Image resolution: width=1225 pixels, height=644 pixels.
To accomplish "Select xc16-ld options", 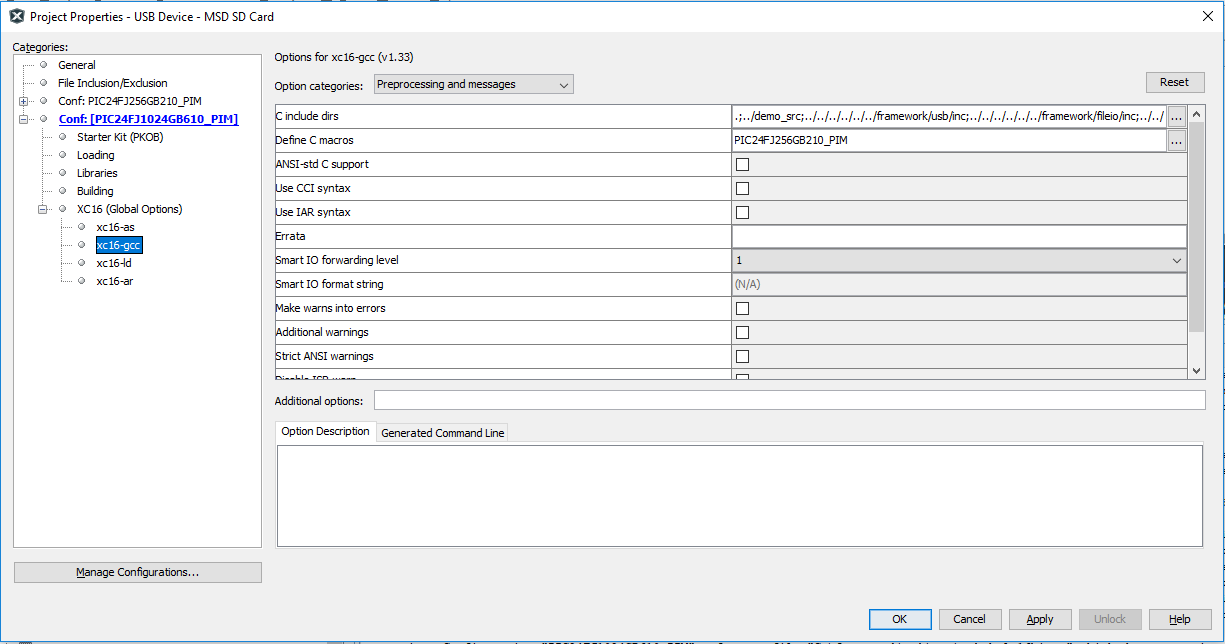I will (x=114, y=263).
